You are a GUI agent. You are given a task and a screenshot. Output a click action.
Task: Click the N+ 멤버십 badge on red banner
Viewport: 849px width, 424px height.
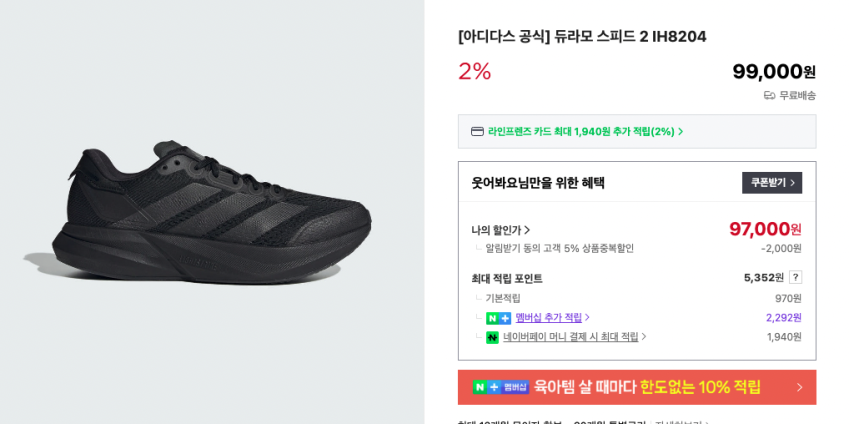(501, 387)
